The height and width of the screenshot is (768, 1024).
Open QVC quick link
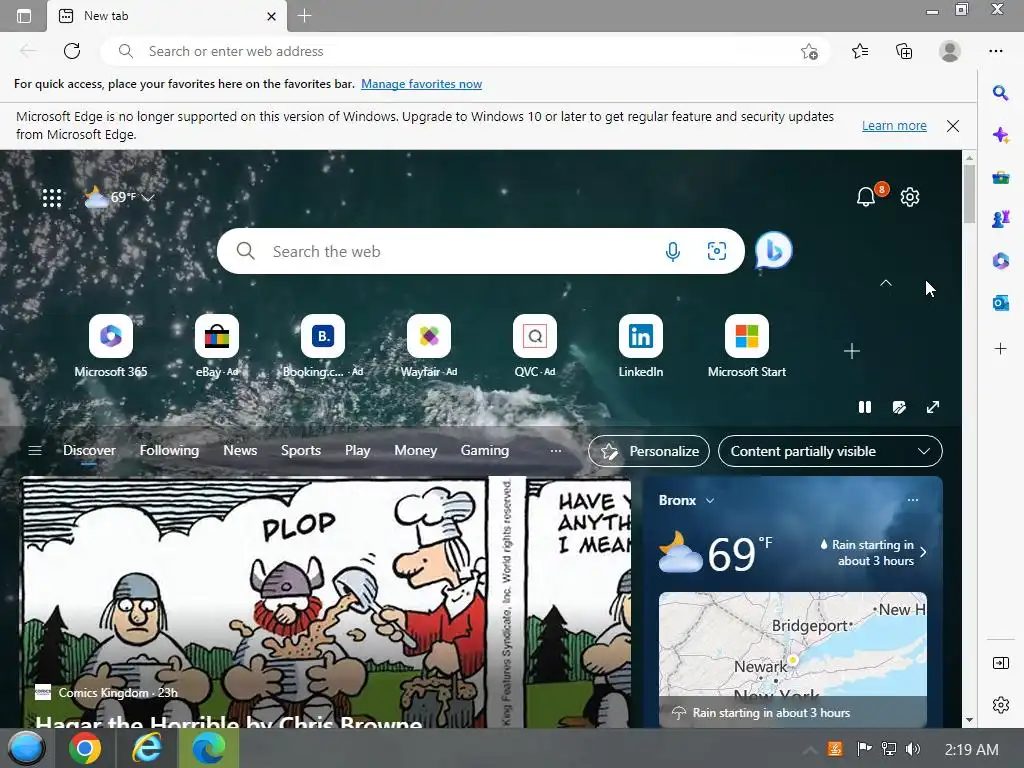pyautogui.click(x=535, y=346)
